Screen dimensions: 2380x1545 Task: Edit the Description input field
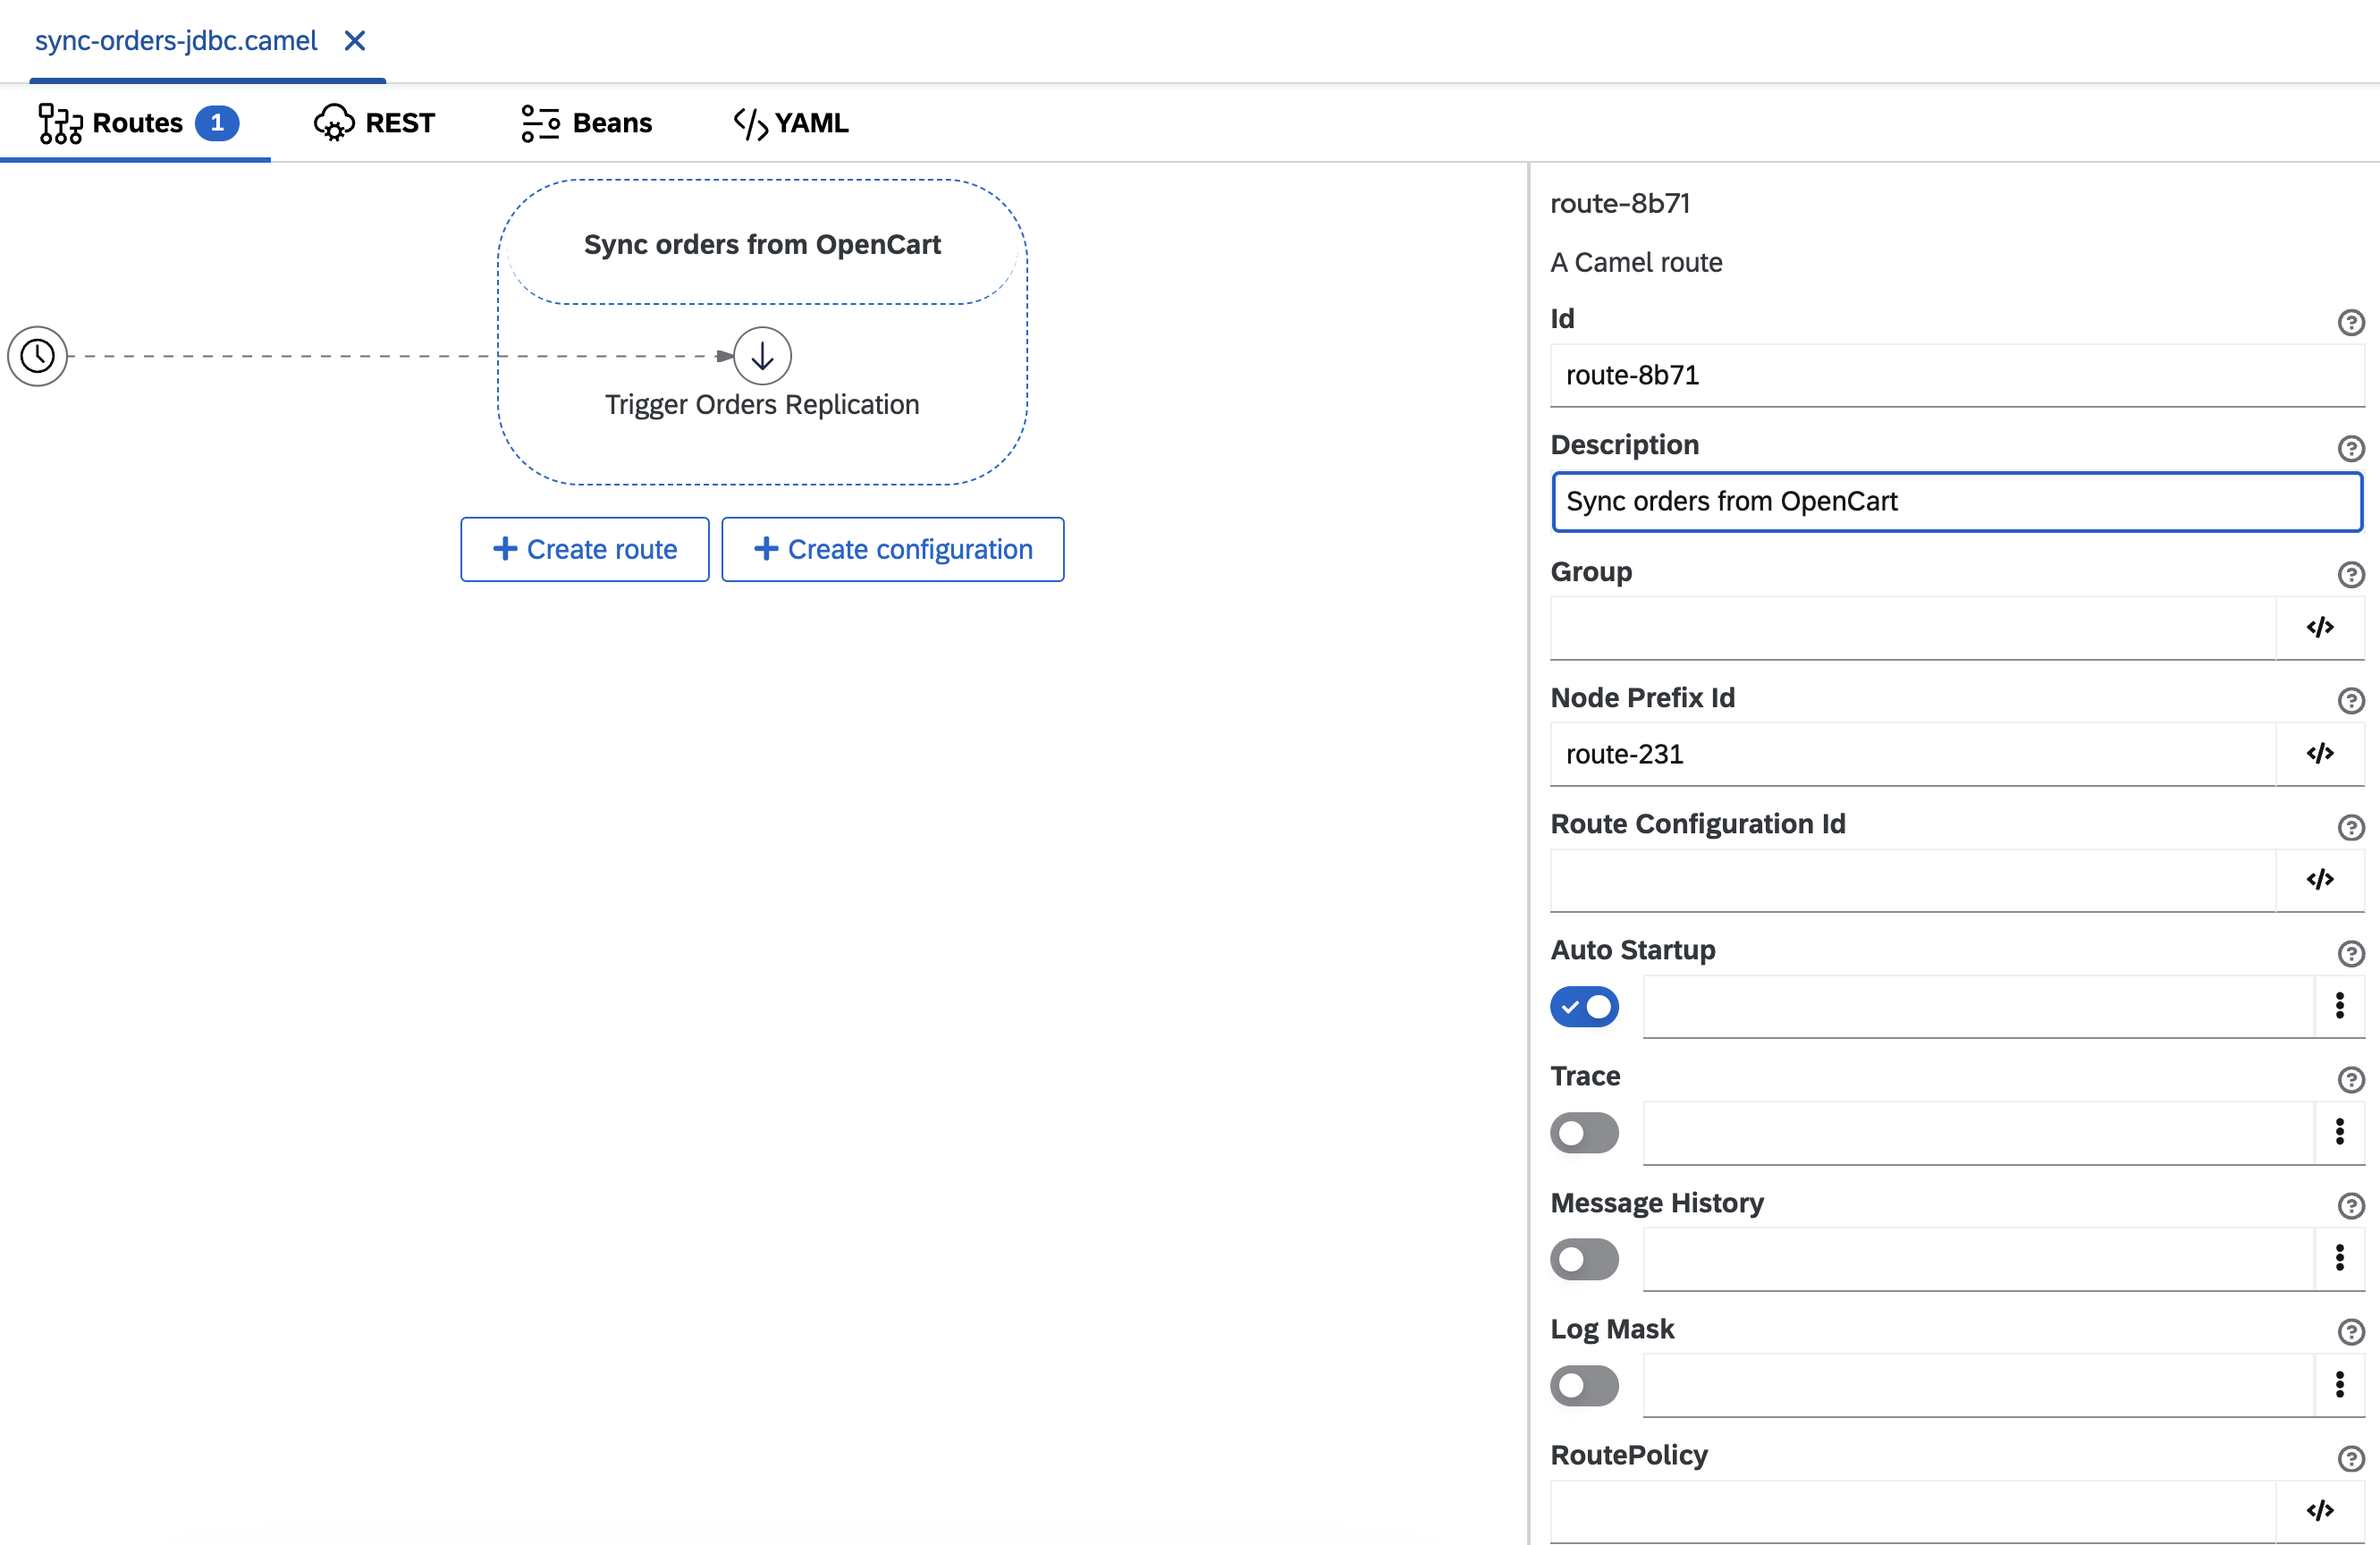click(x=1955, y=501)
